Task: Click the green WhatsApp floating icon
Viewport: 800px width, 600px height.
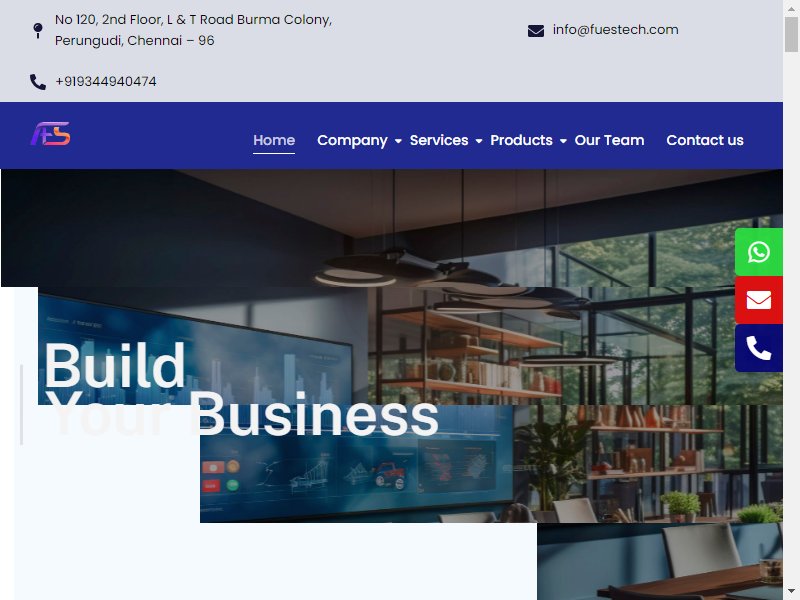Action: 759,252
